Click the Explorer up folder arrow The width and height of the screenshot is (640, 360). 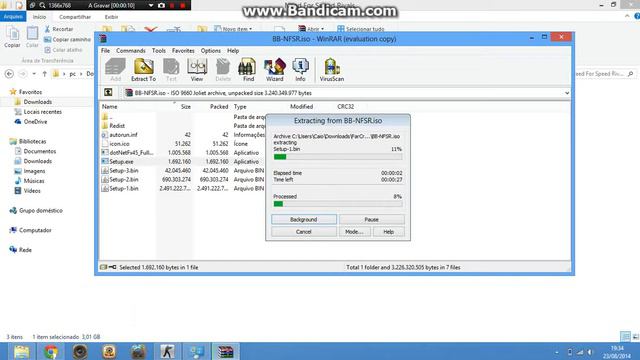coord(44,74)
